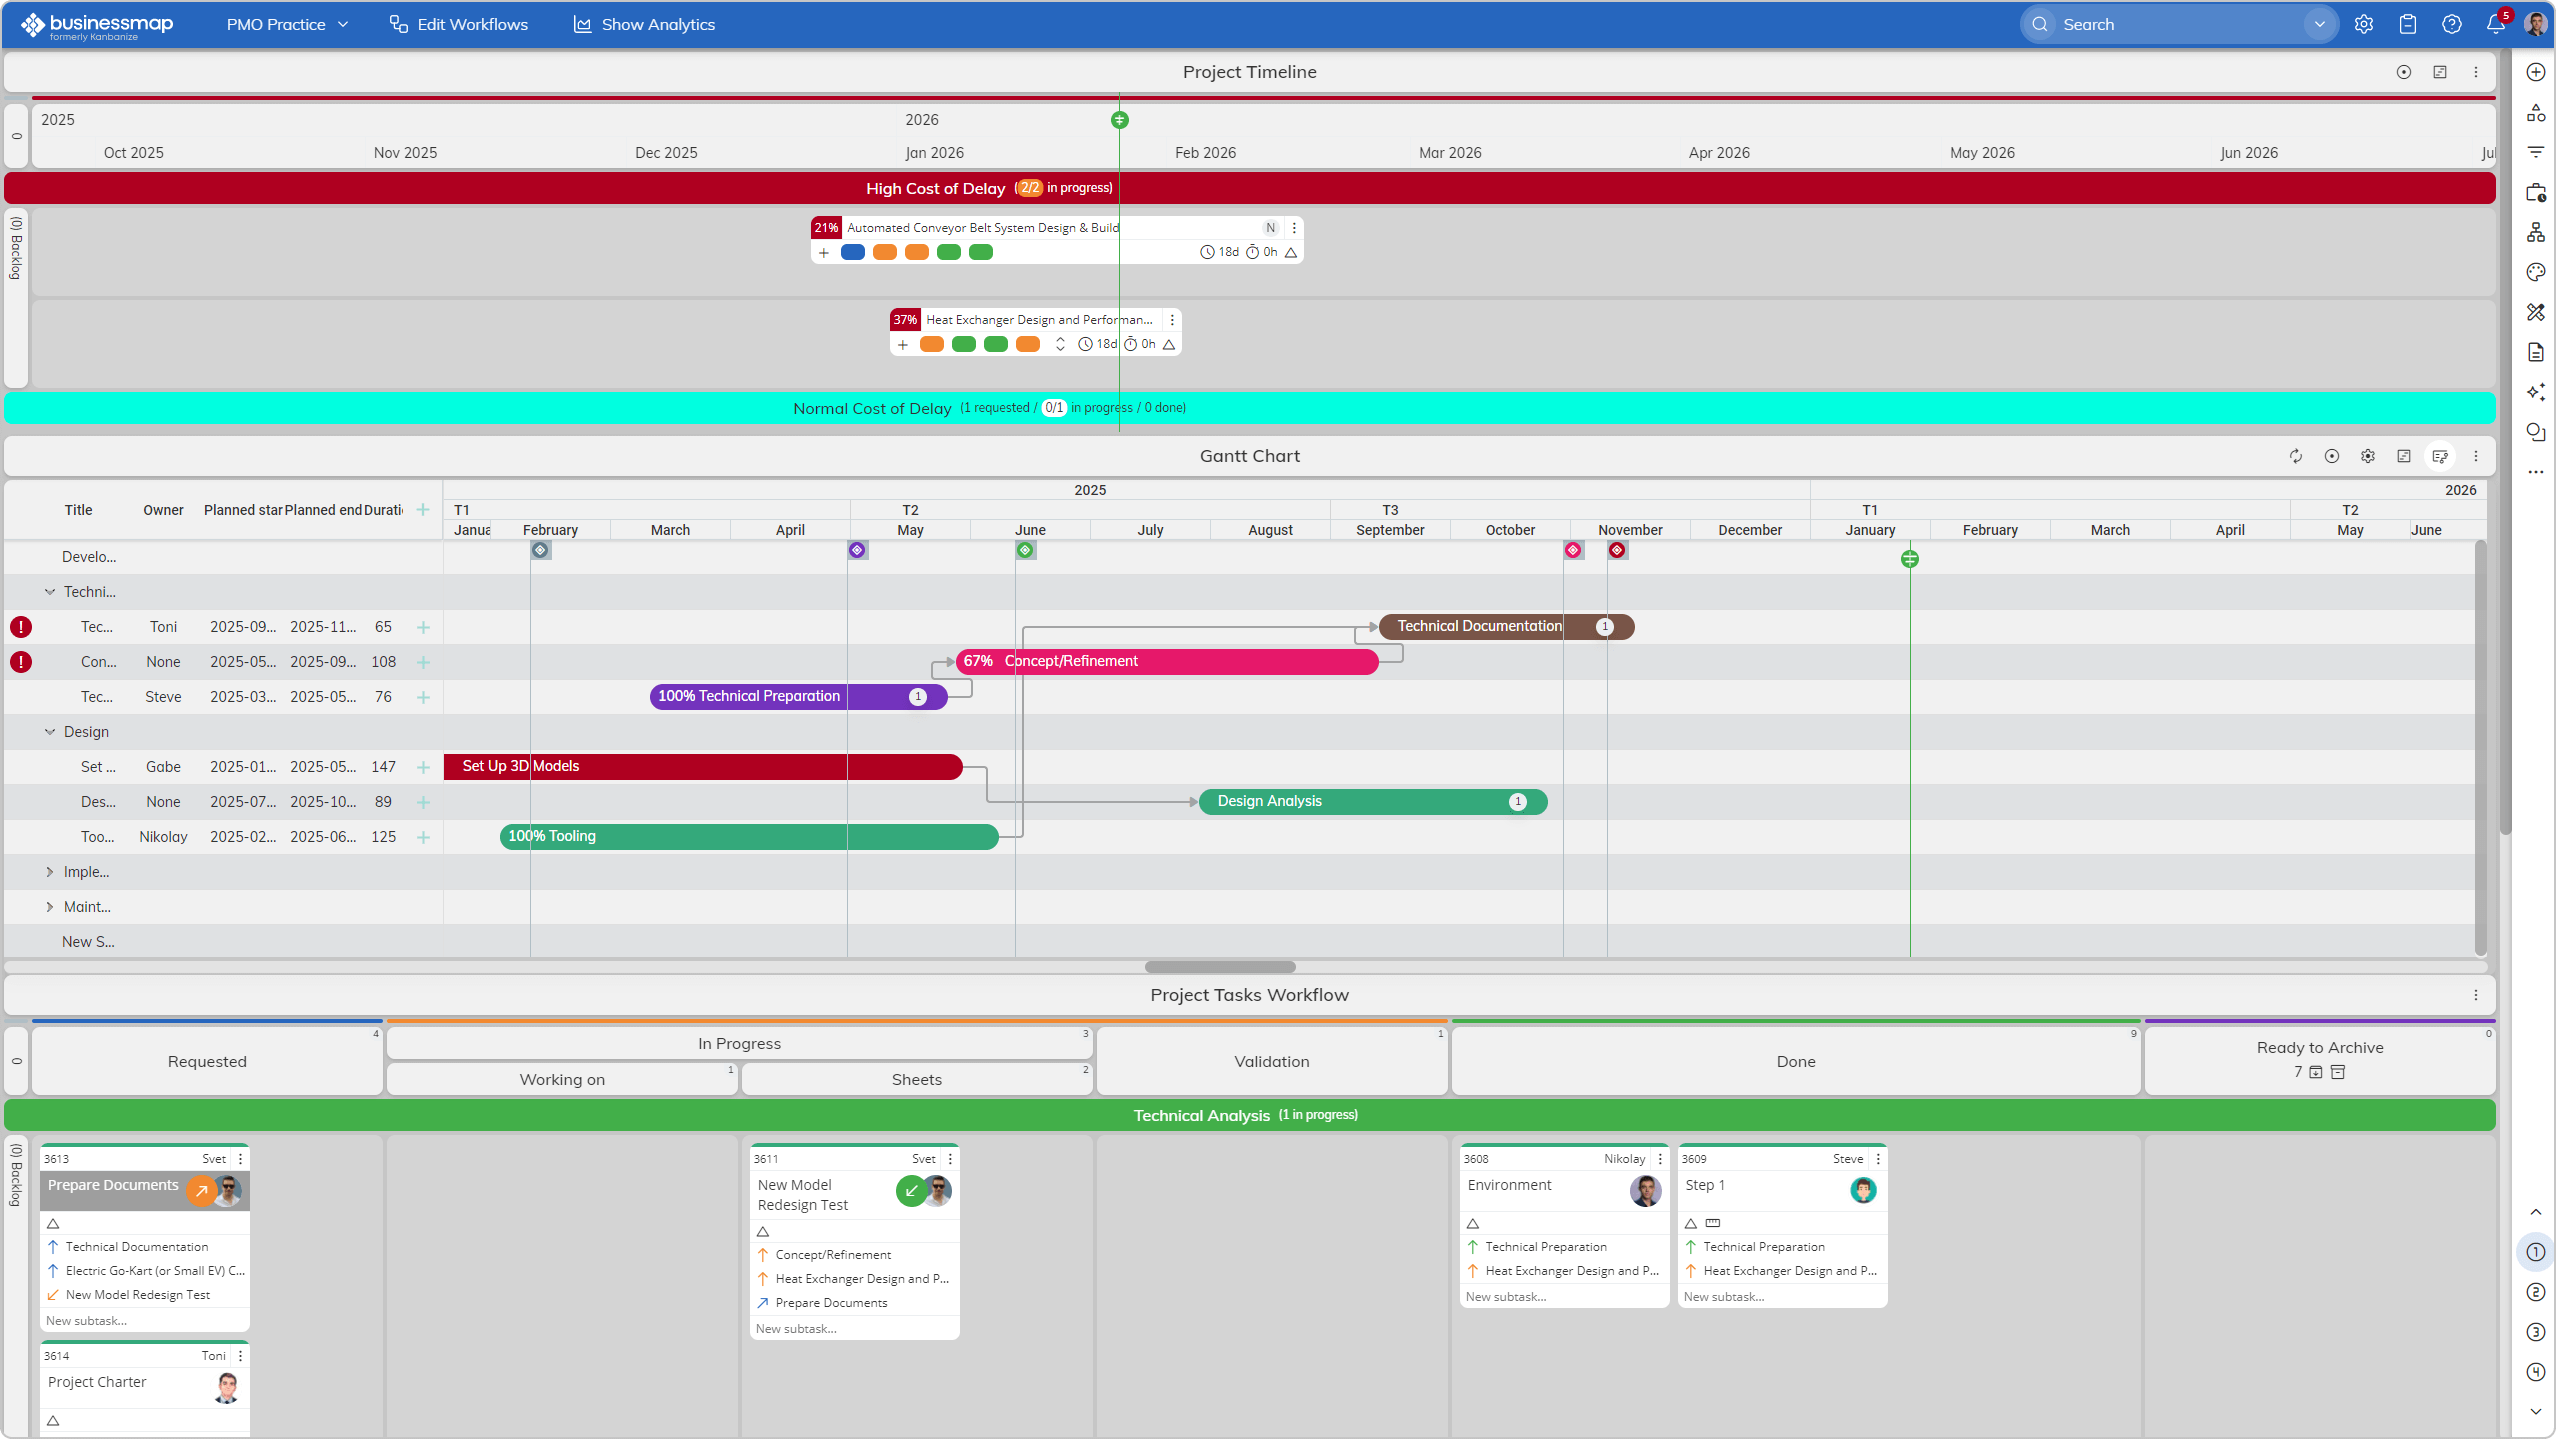This screenshot has height=1439, width=2556.
Task: Click the sync icon in Gantt Chart toolbar
Action: 2295,456
